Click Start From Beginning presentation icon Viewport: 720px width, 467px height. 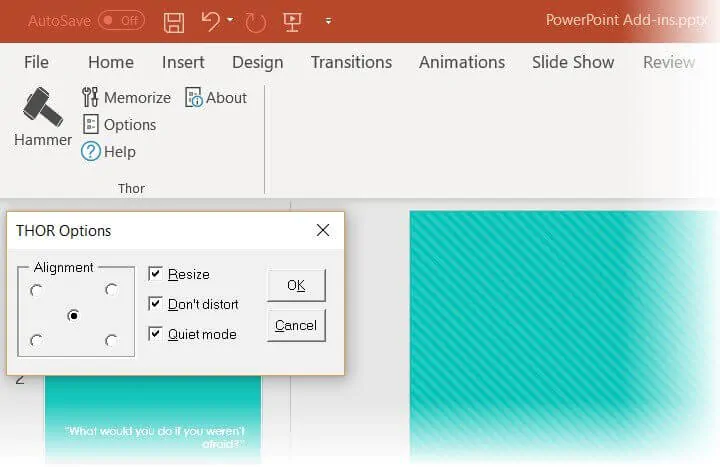(292, 20)
